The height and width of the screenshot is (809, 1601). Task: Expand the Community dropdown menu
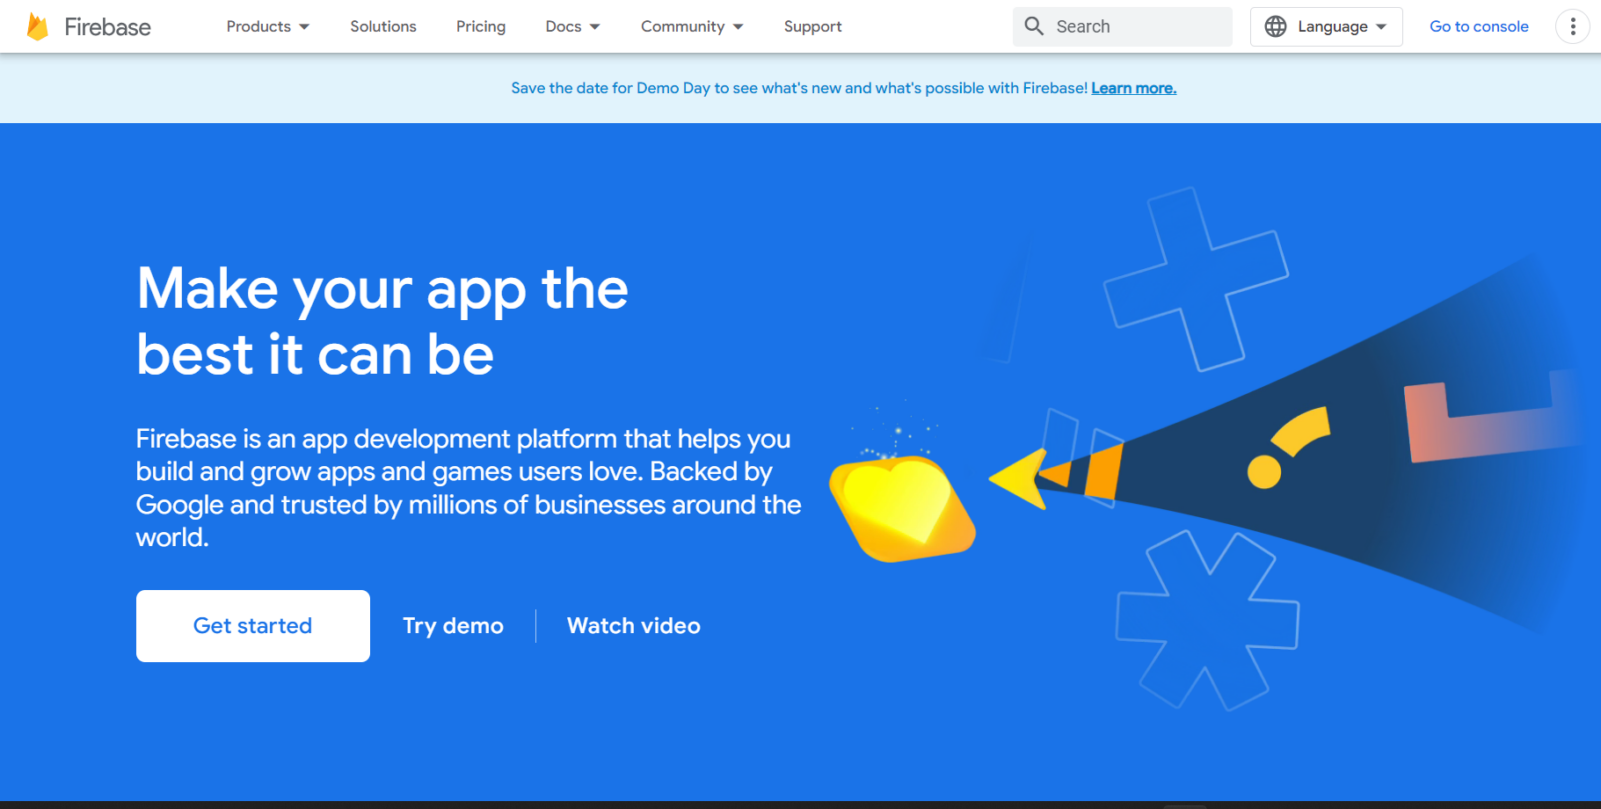(x=692, y=27)
